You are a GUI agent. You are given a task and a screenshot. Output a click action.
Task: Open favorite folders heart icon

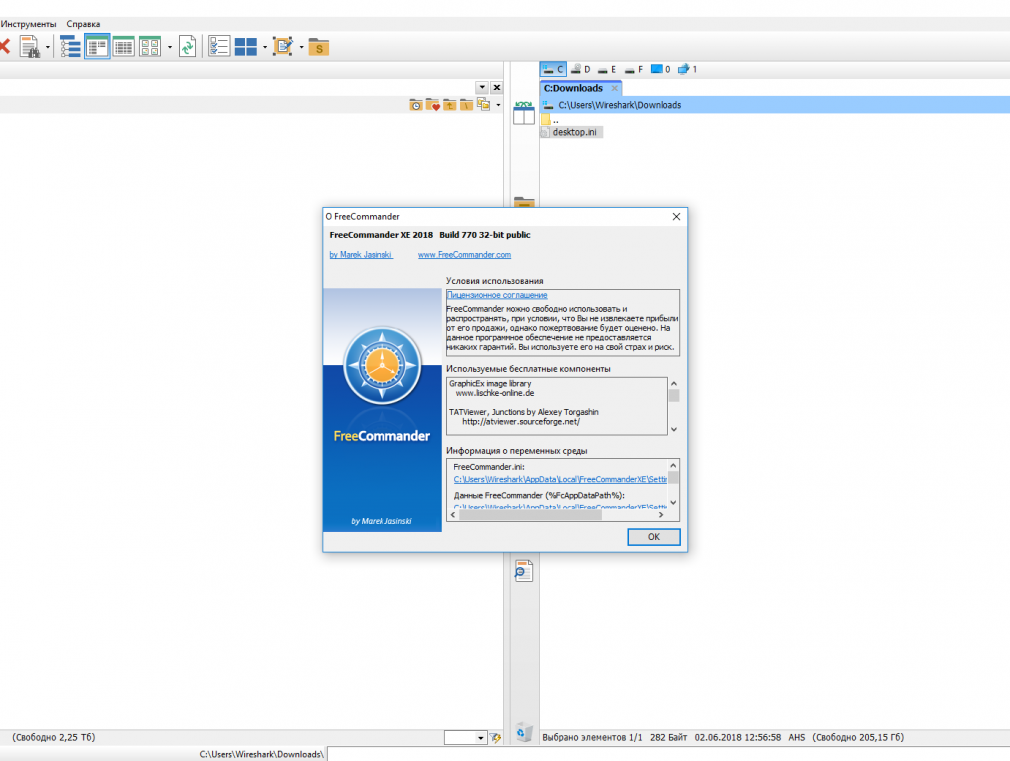tap(432, 105)
